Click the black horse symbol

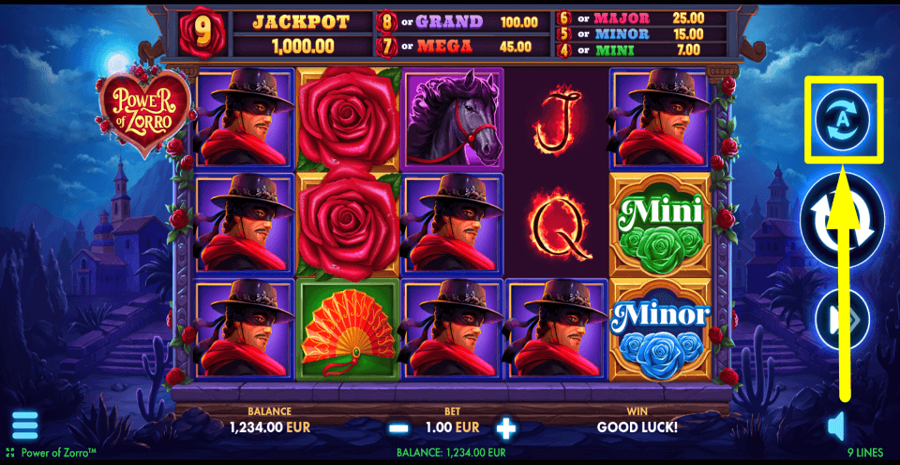pyautogui.click(x=452, y=120)
